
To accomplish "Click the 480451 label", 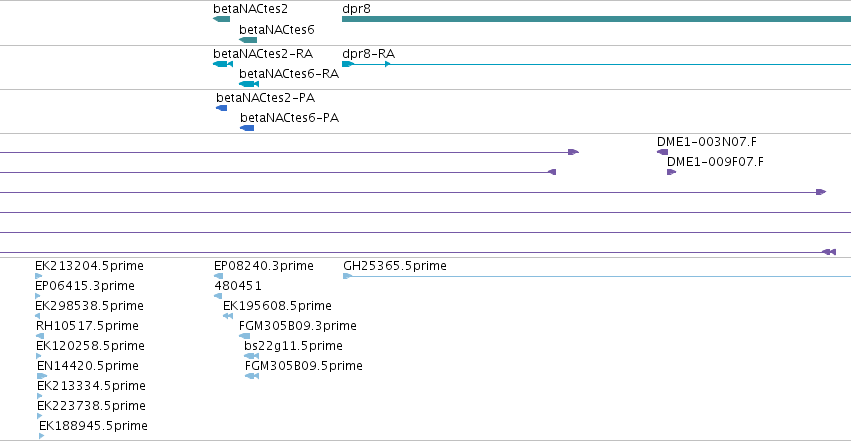I will (238, 286).
